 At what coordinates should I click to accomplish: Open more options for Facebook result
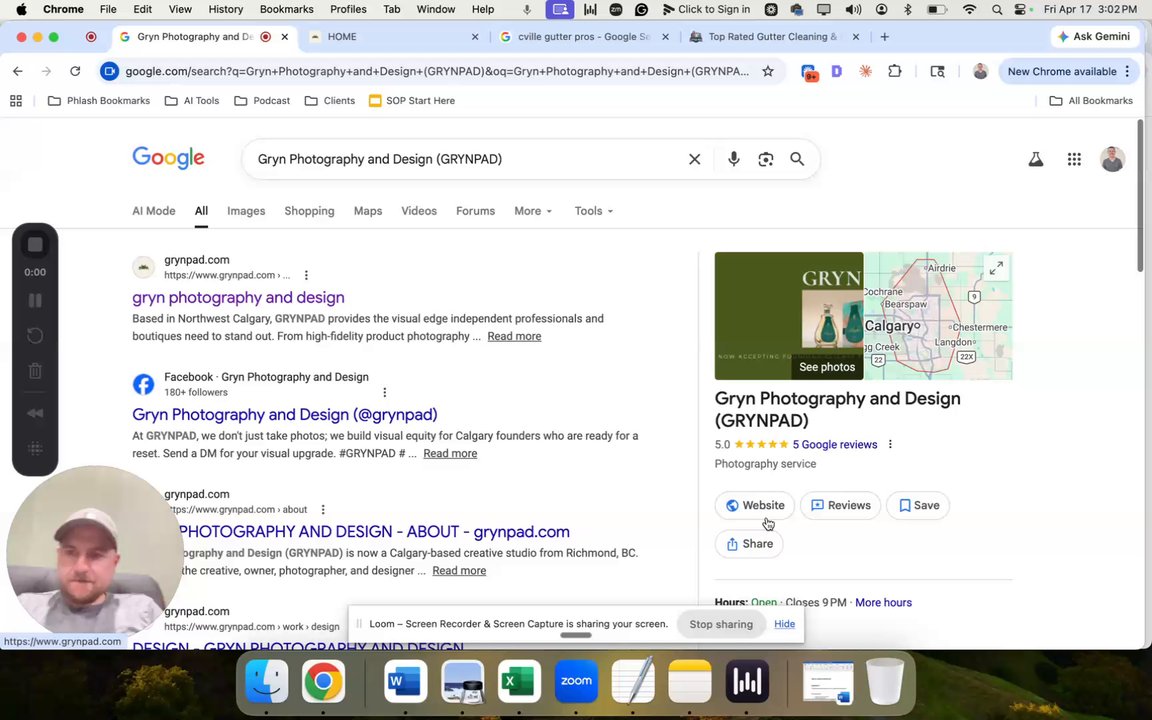(384, 392)
